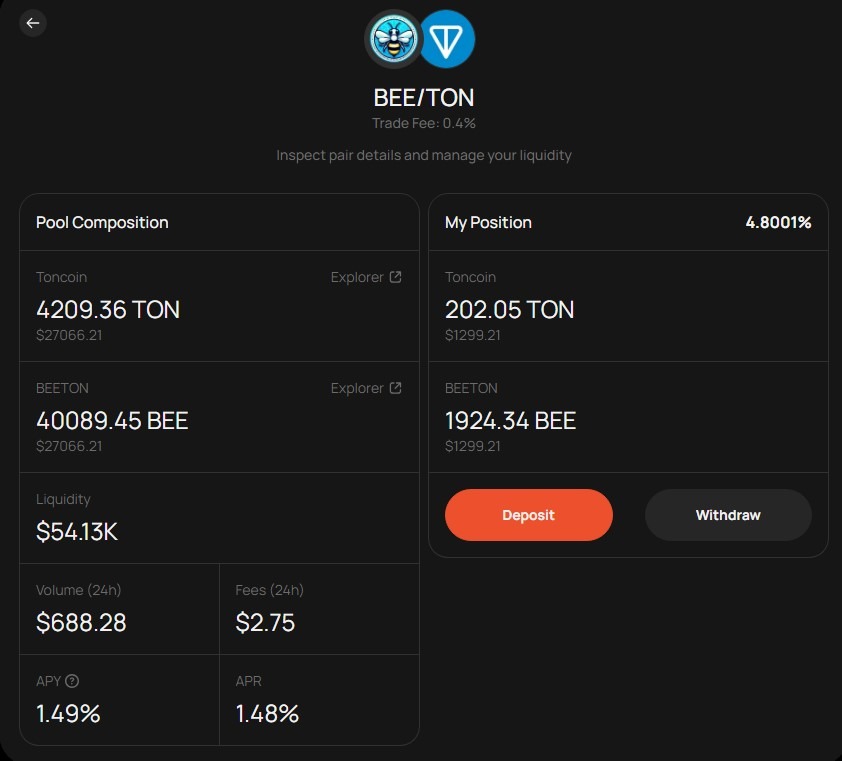Click the orange Deposit button
842x761 pixels.
coord(528,515)
